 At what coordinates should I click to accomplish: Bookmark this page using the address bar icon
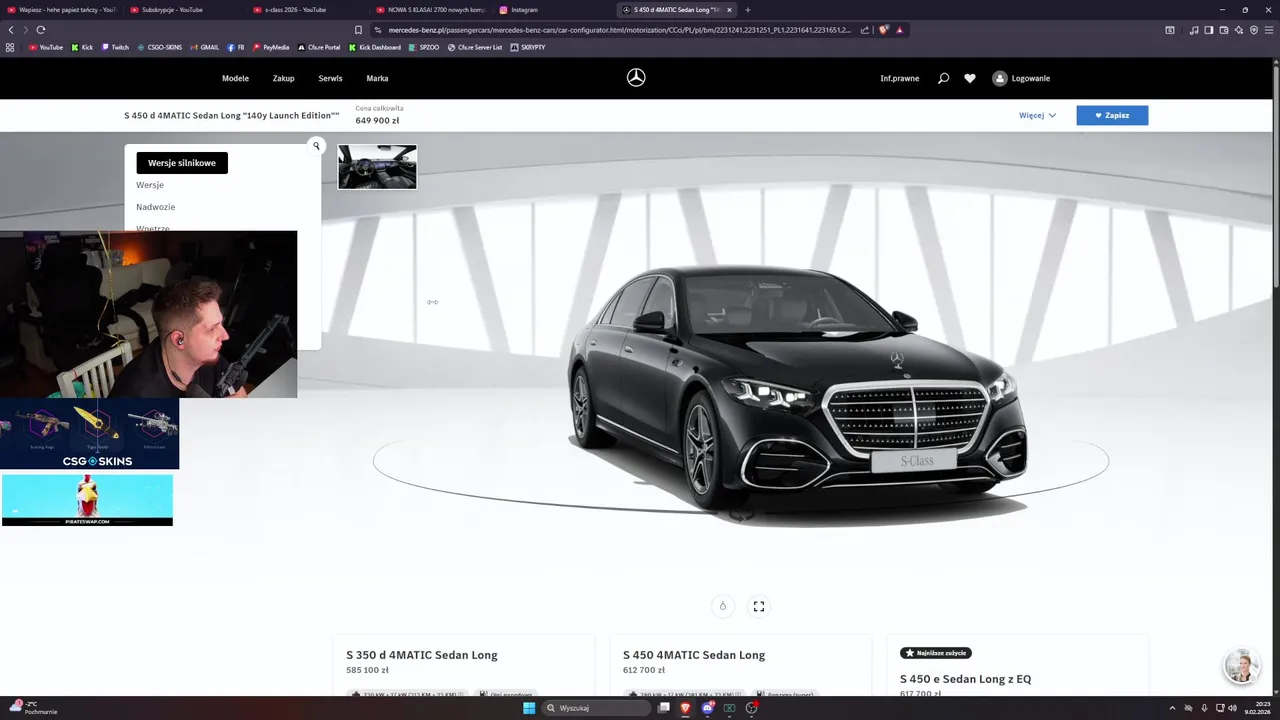pyautogui.click(x=358, y=30)
